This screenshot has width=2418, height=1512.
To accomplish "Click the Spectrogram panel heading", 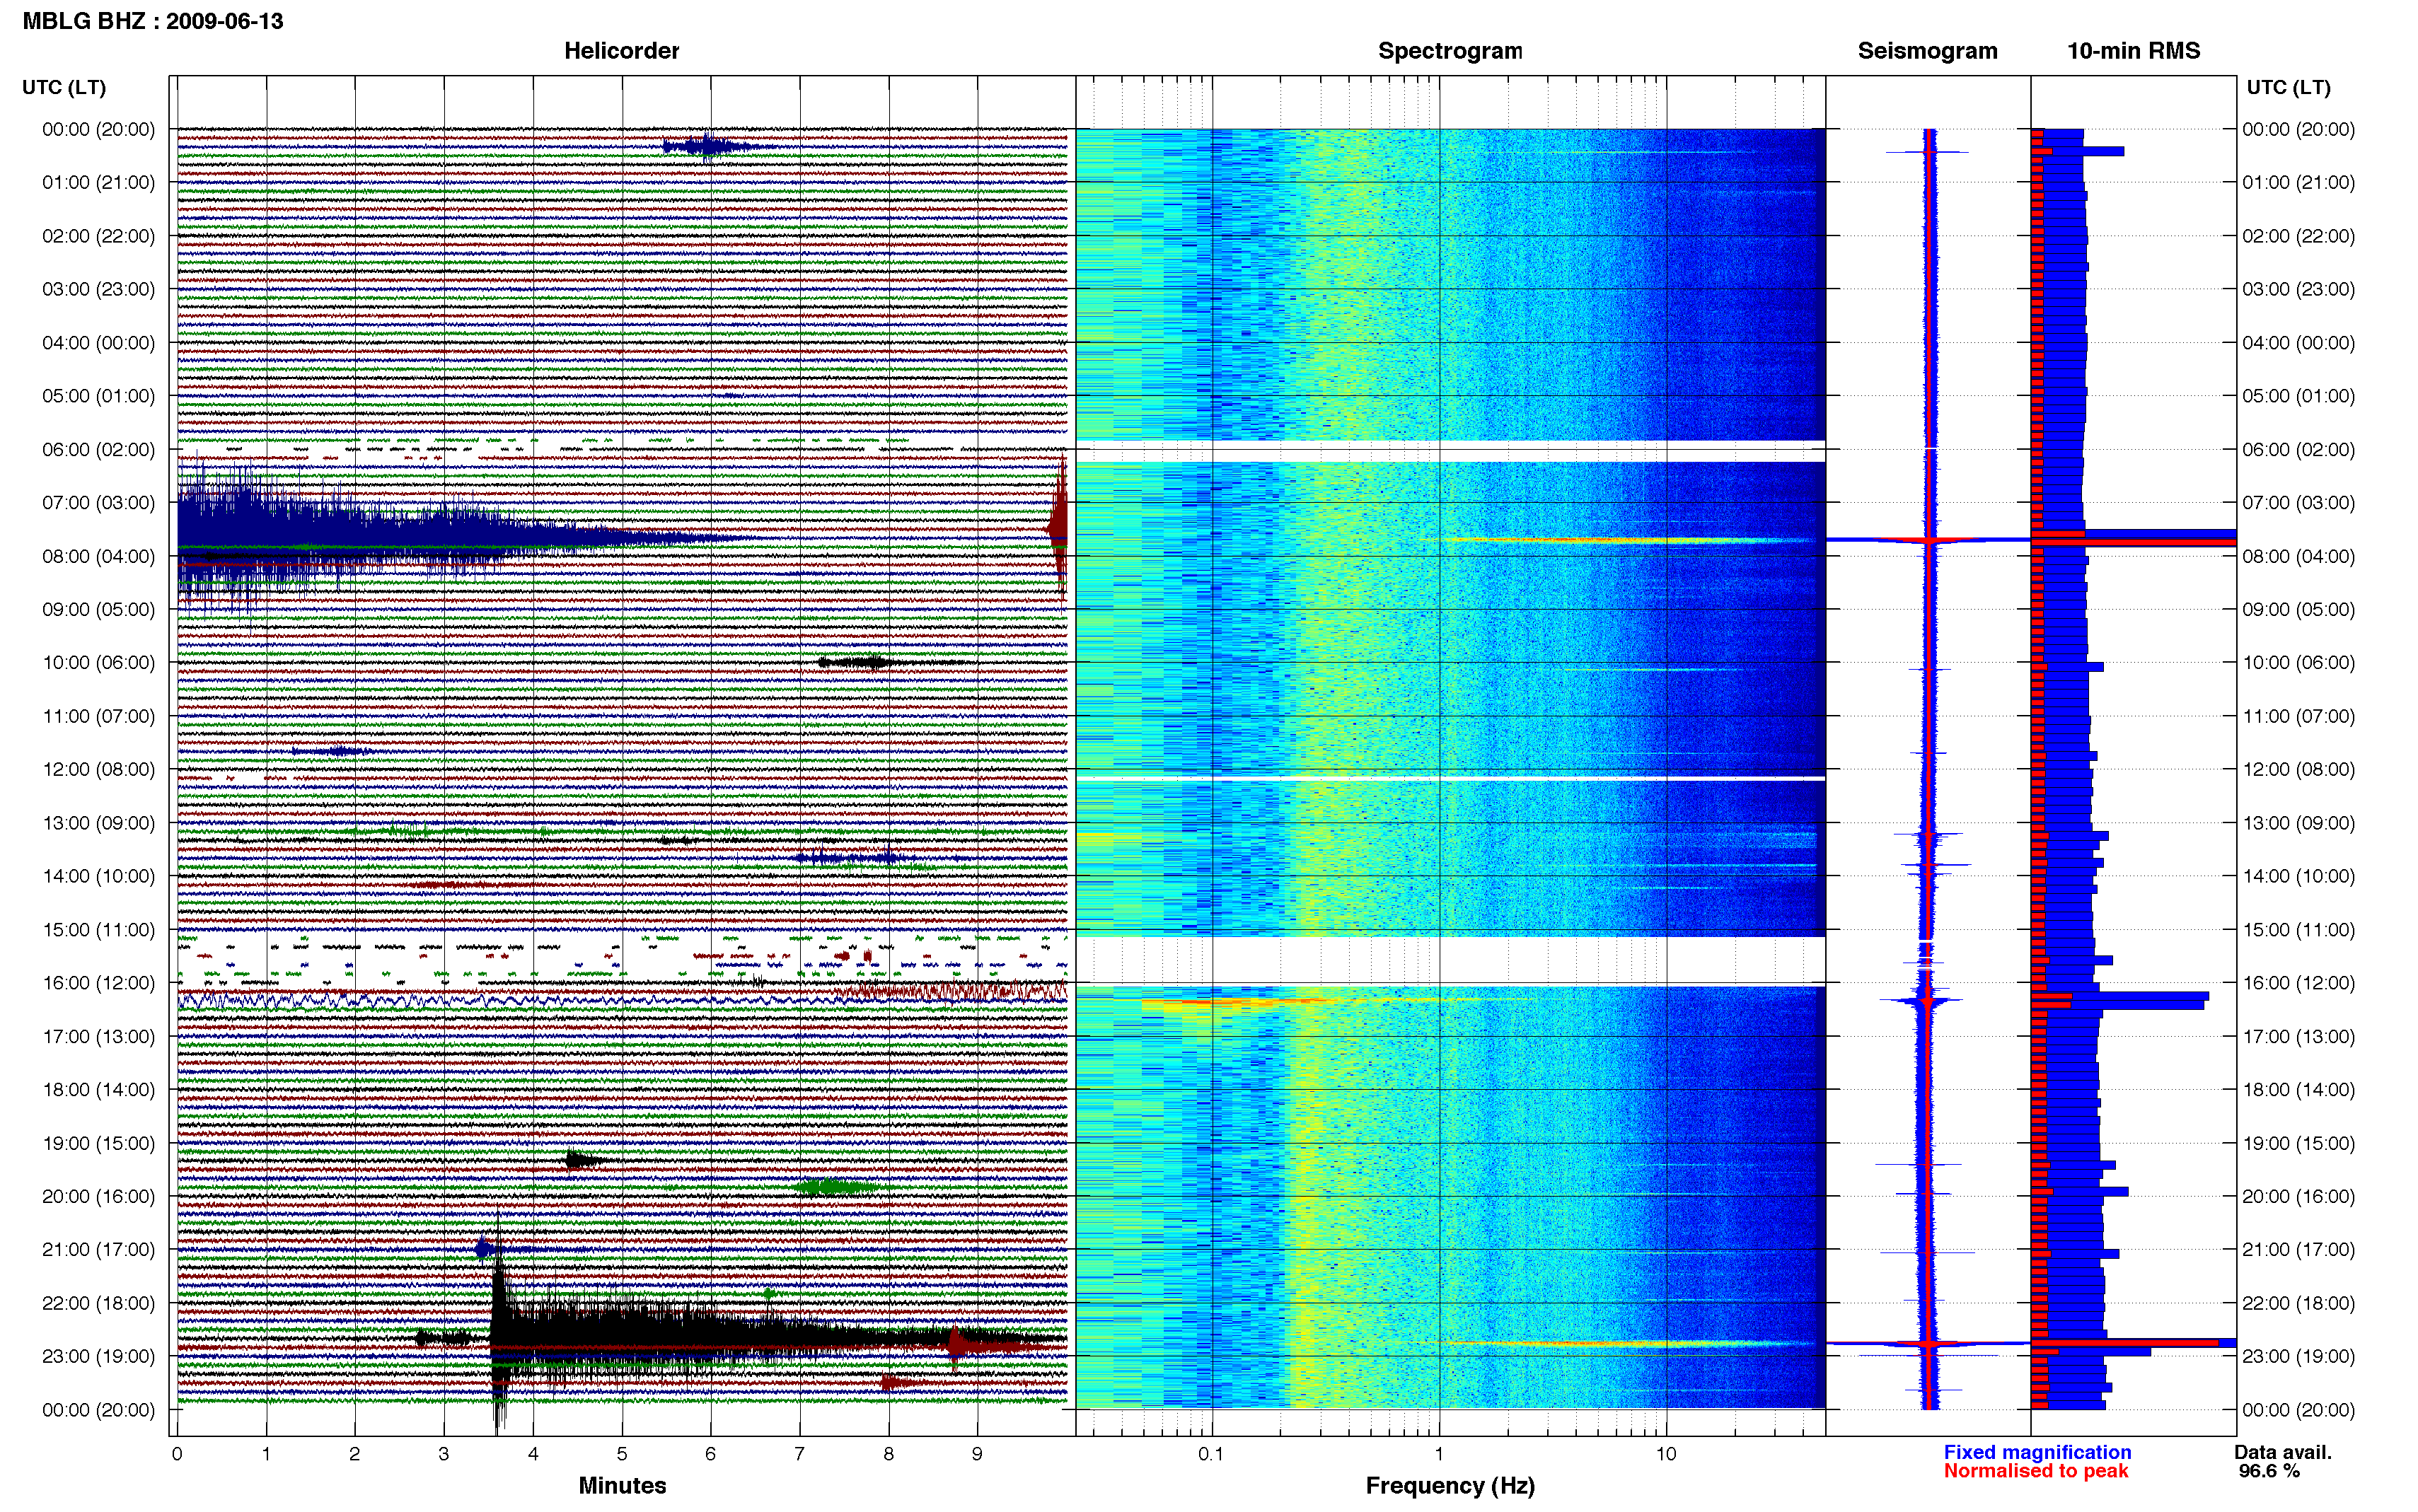I will (1450, 51).
